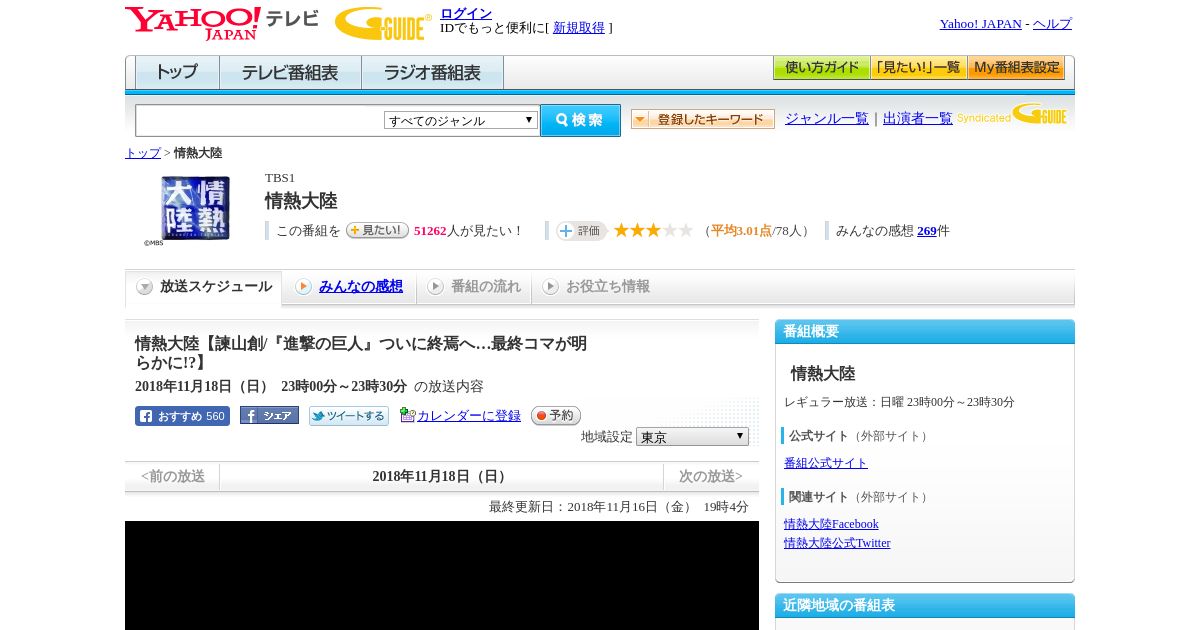Select the 放送スケジュール tab
1200x630 pixels.
point(204,287)
